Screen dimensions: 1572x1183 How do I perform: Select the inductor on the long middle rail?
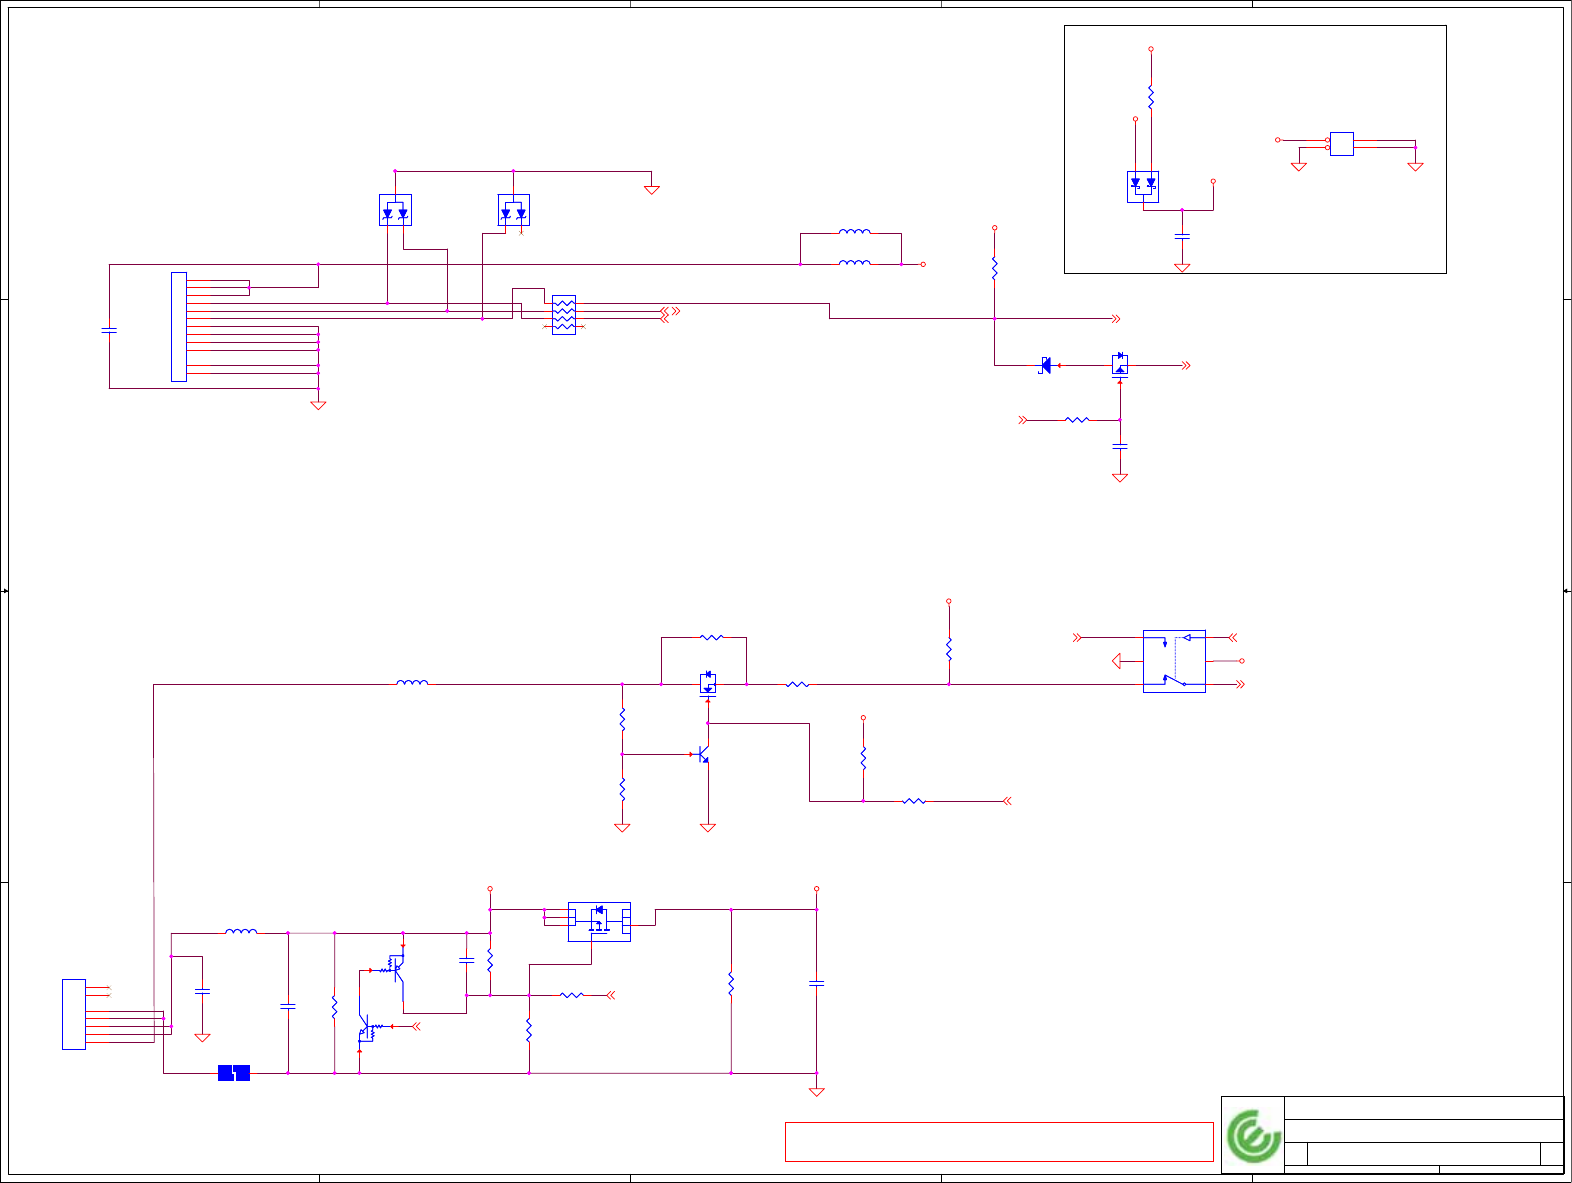click(x=413, y=683)
